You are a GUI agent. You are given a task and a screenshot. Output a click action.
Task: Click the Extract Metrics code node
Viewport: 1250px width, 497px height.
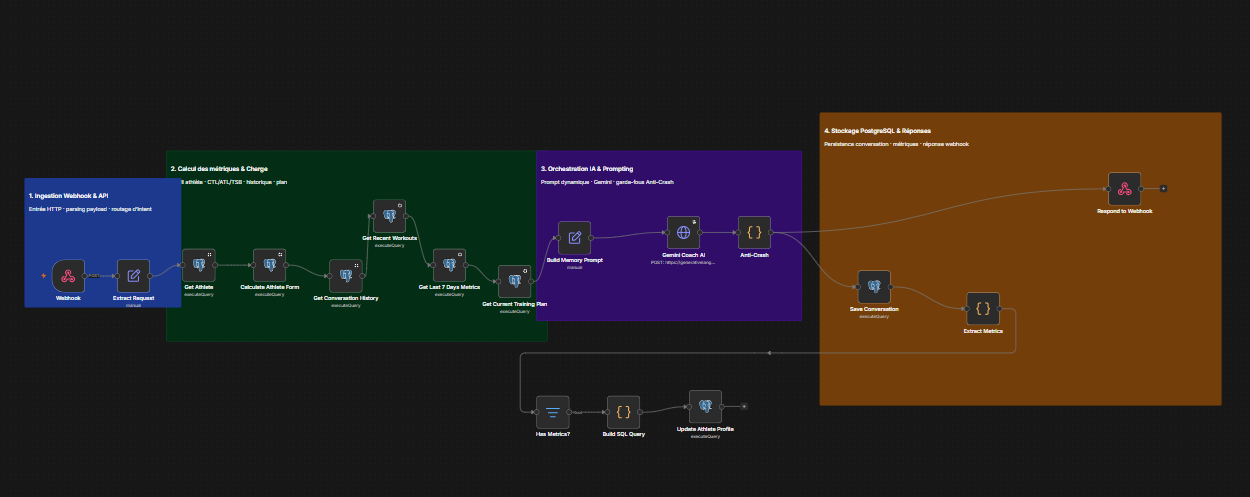(983, 308)
